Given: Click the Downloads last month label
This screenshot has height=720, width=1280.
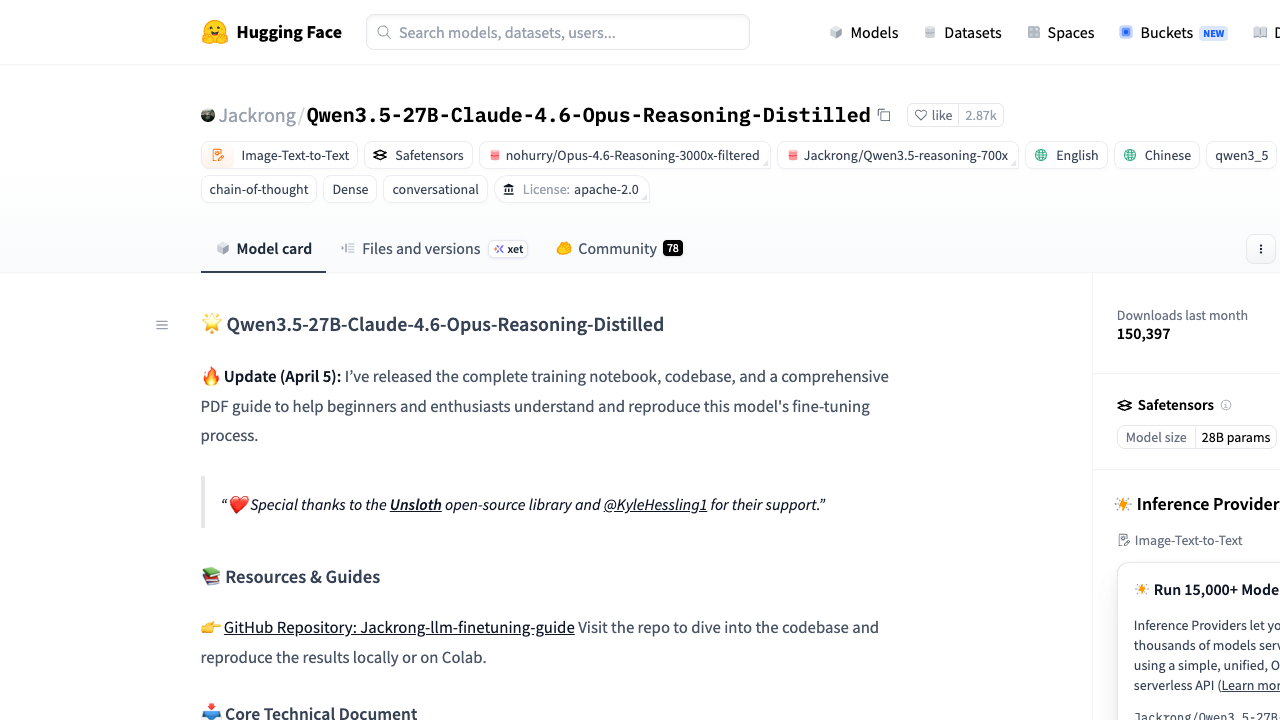Looking at the screenshot, I should click(x=1182, y=315).
